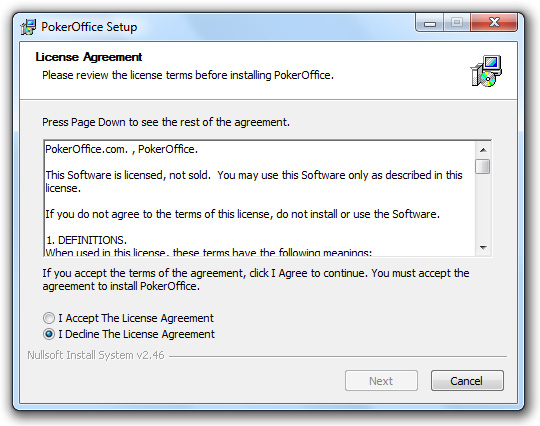Click the installer computer-and-disc icon in header
This screenshot has height=426, width=540.
pyautogui.click(x=486, y=71)
